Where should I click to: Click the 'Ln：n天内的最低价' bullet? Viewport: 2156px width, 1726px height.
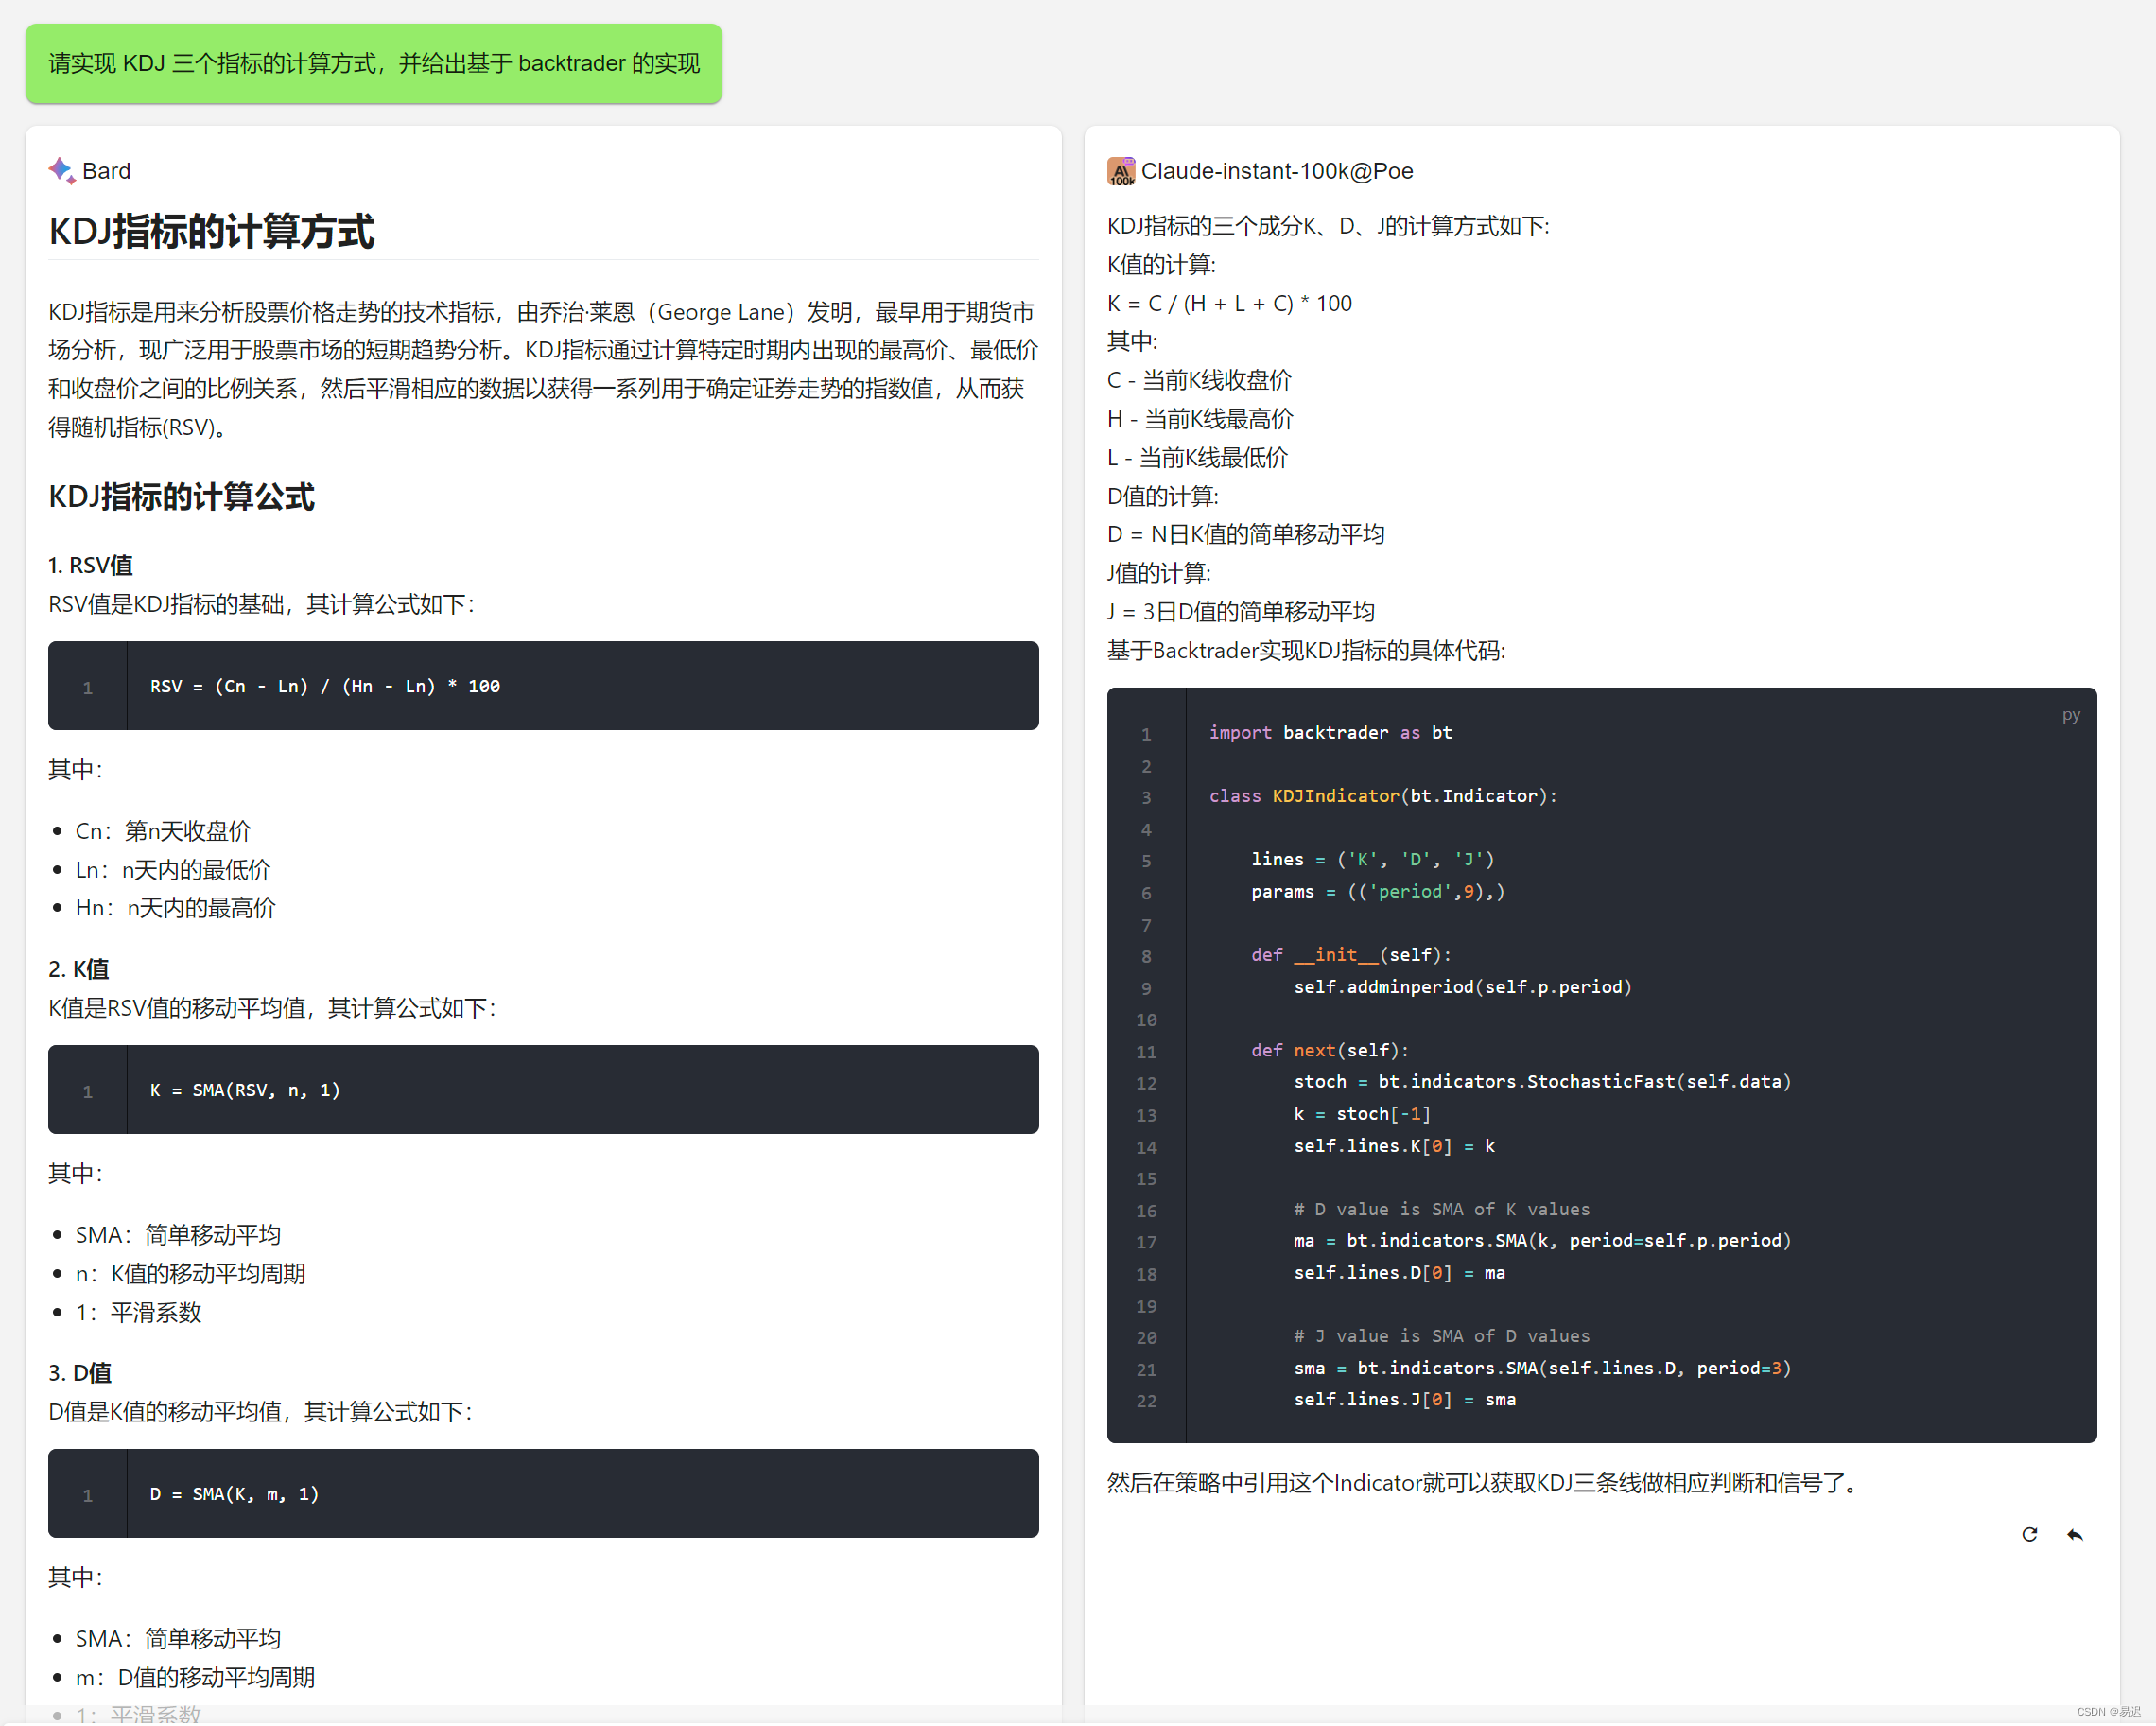[173, 870]
